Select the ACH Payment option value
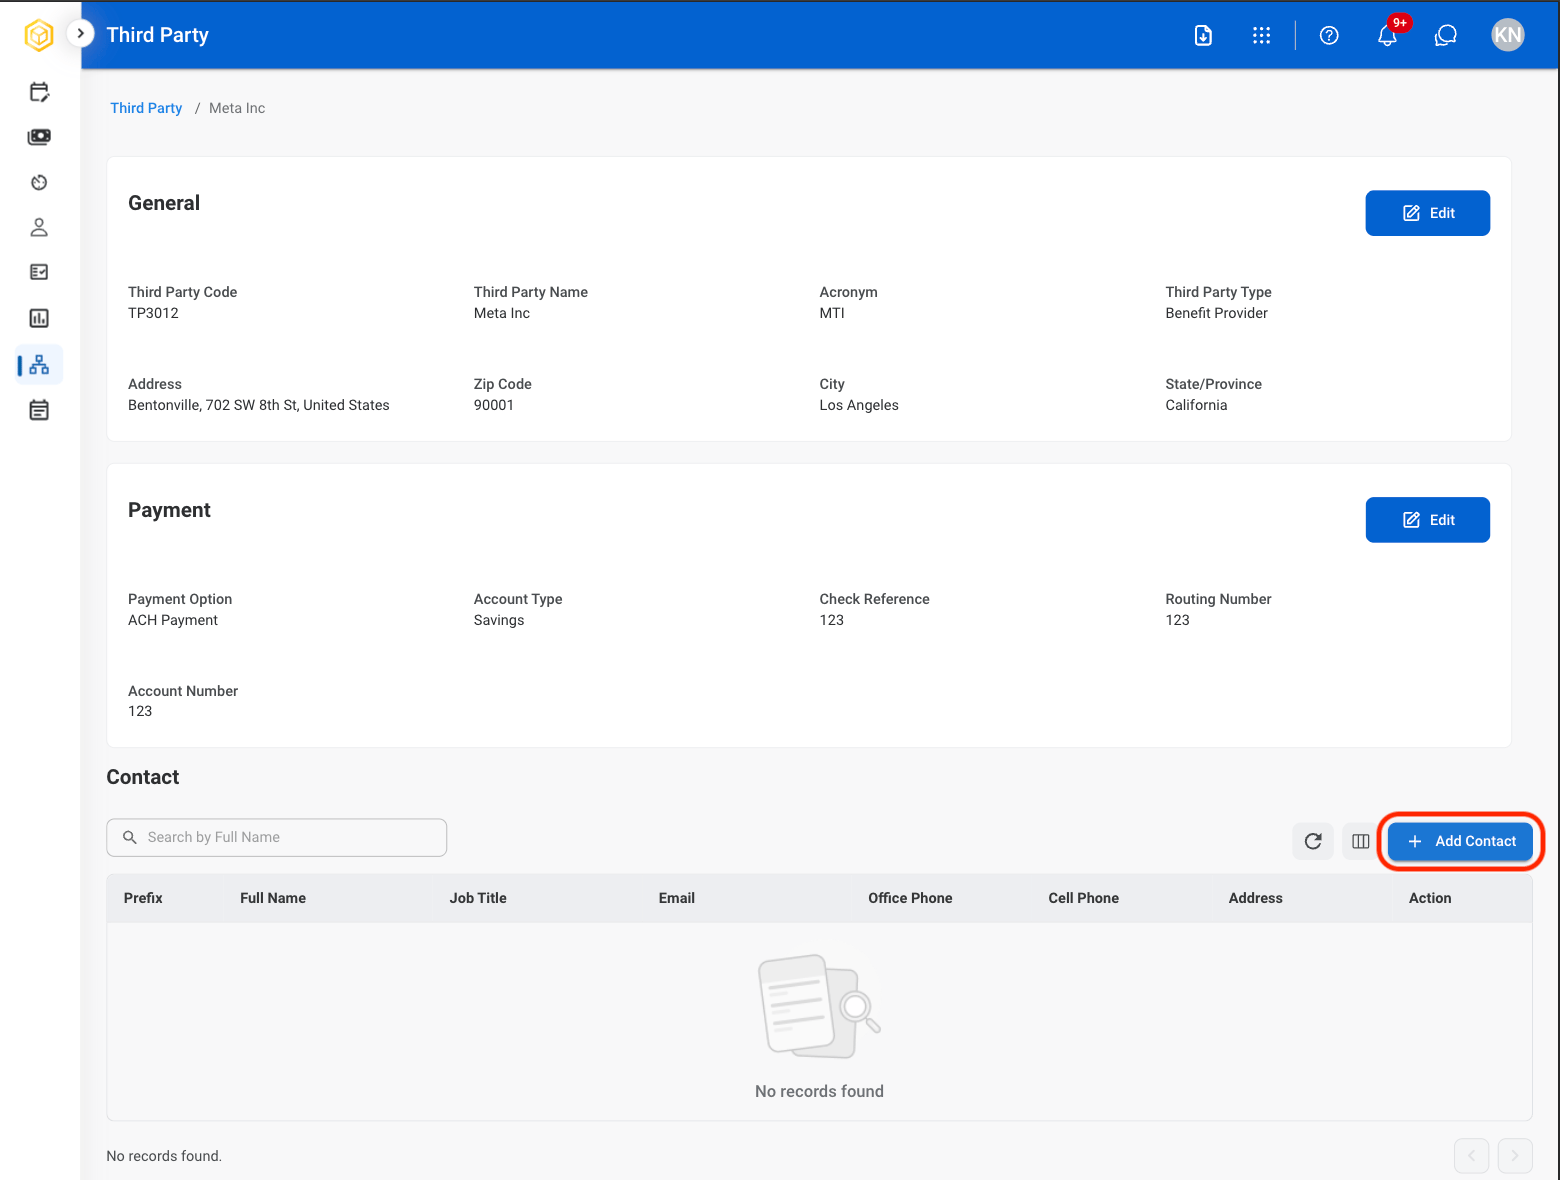This screenshot has height=1180, width=1560. click(173, 620)
